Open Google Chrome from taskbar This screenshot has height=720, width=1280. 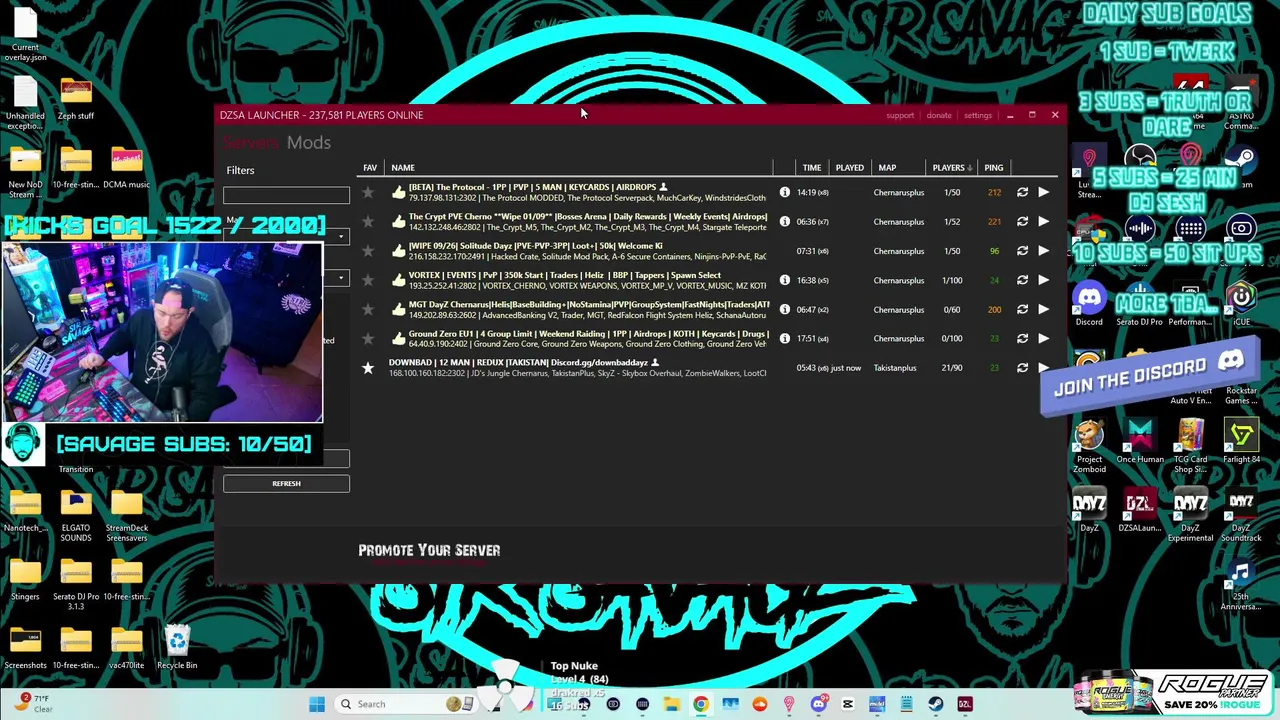[x=701, y=704]
